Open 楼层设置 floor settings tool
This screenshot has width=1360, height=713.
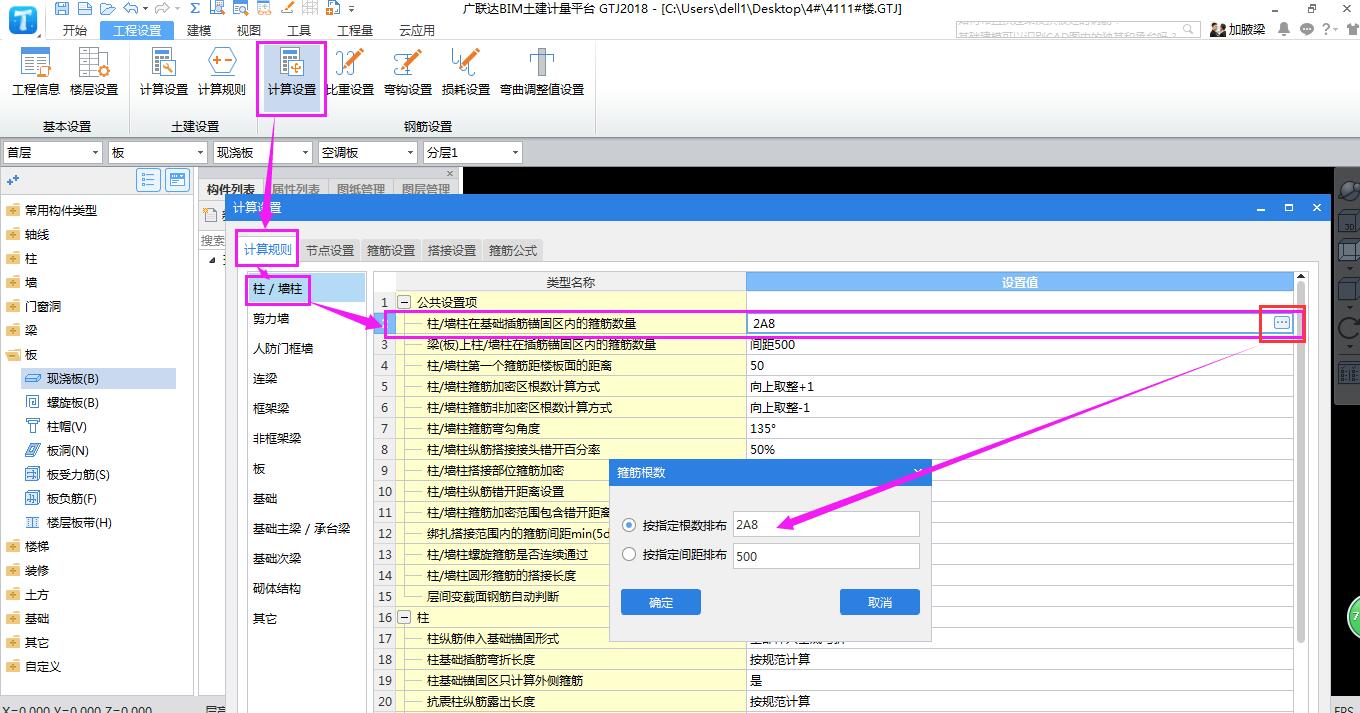tap(94, 72)
